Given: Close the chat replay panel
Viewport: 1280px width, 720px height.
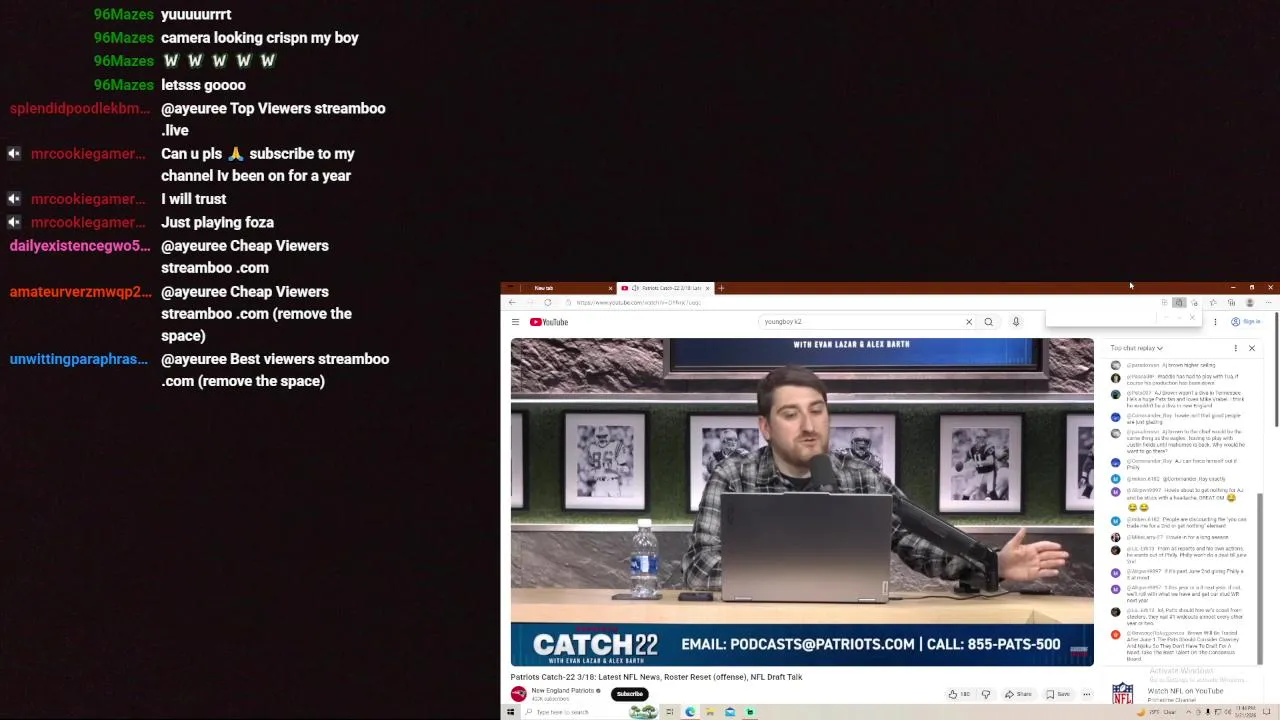Looking at the screenshot, I should click(x=1251, y=348).
